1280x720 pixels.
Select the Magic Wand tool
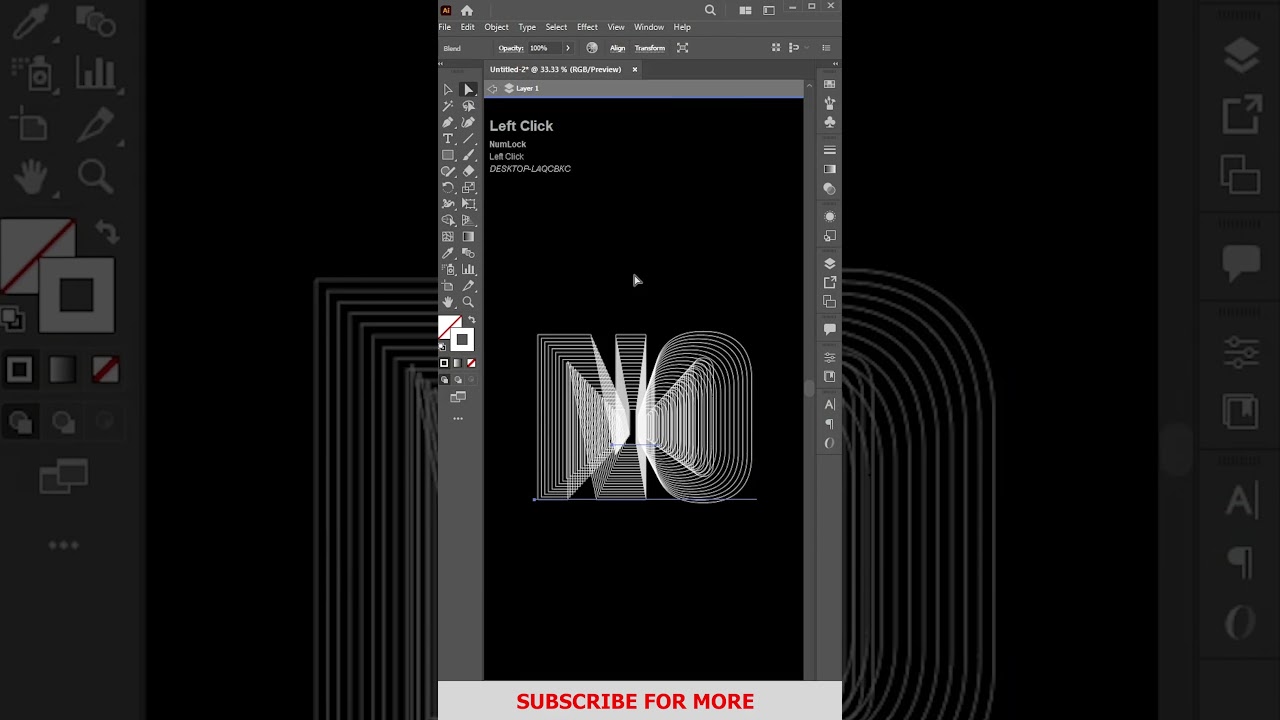click(448, 106)
